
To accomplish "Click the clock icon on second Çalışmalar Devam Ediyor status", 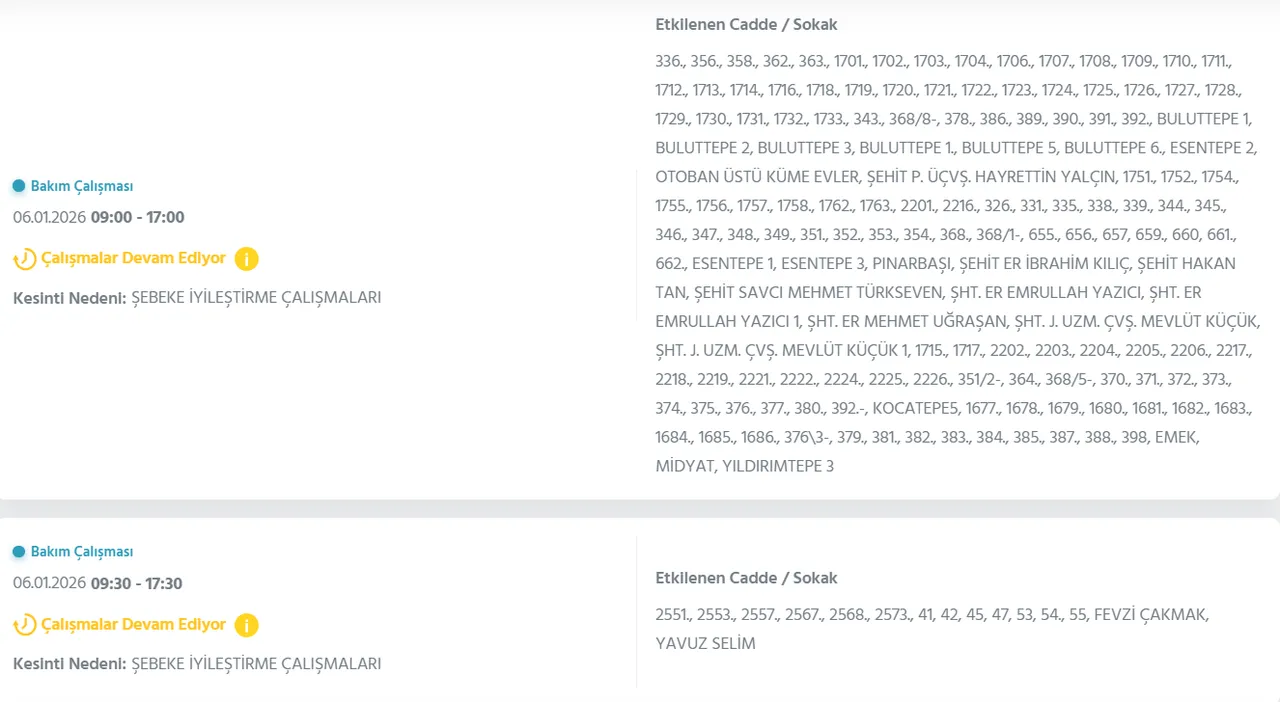I will click(22, 624).
